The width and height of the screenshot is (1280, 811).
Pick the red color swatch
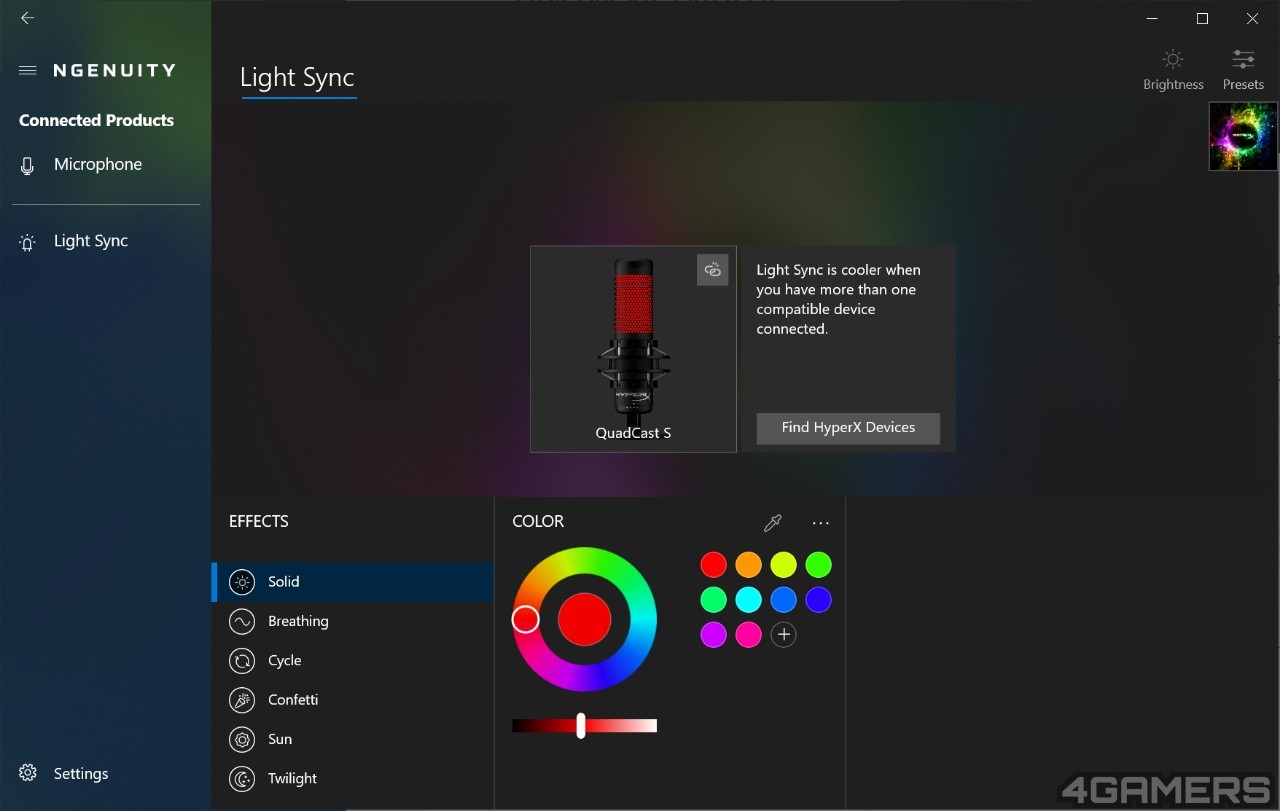coord(713,565)
